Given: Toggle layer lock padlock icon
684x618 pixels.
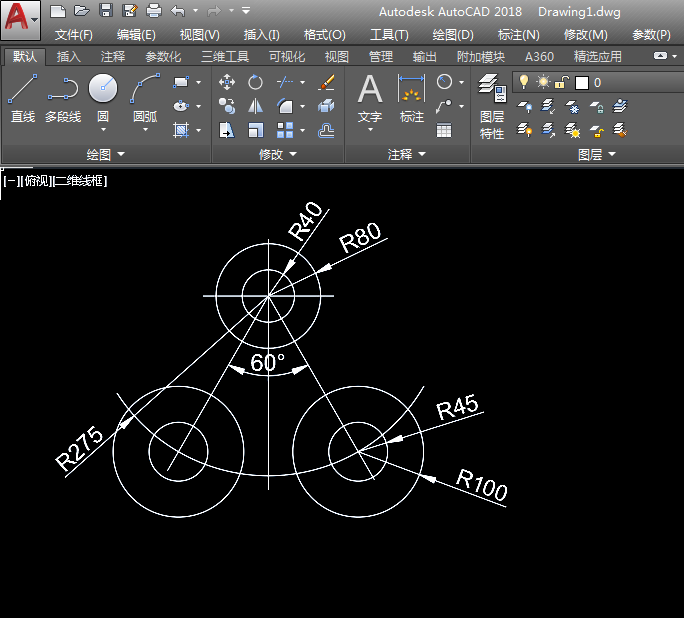Looking at the screenshot, I should [562, 82].
